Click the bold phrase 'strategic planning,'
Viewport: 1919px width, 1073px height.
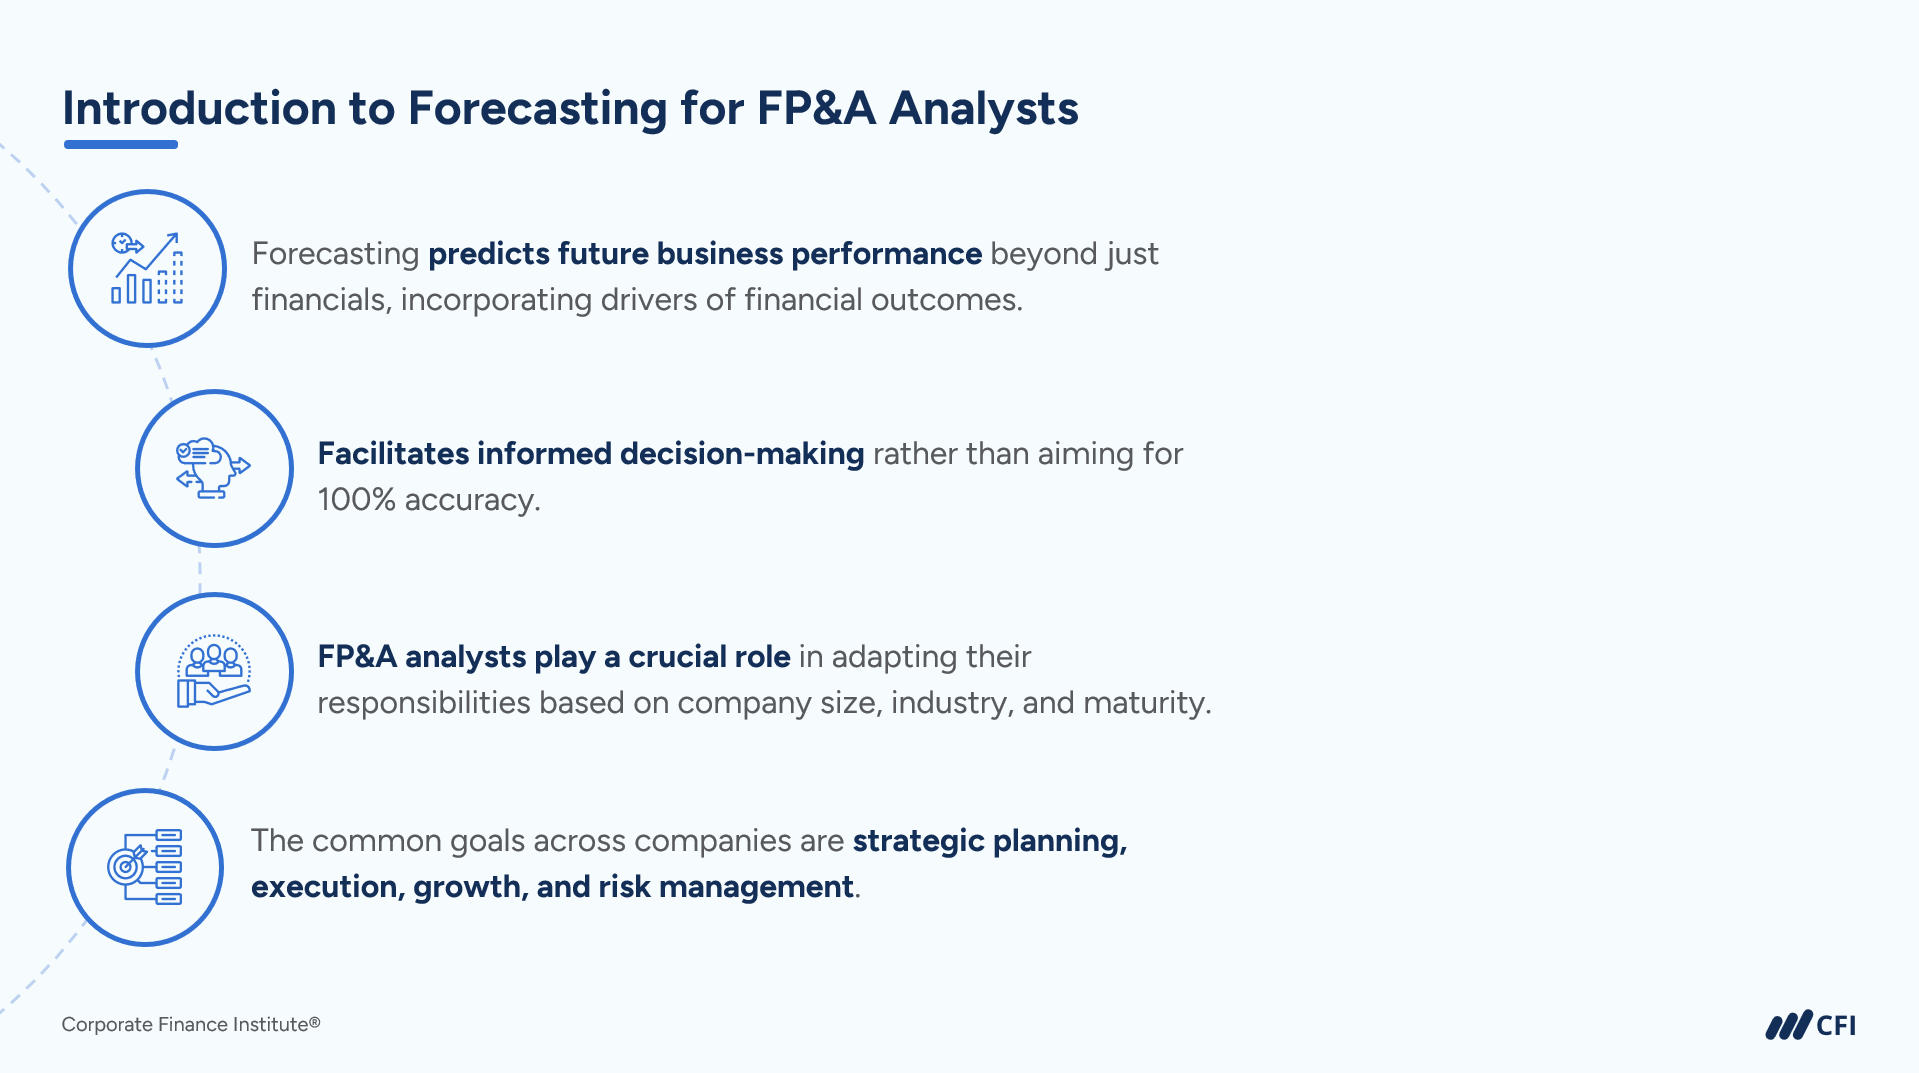click(989, 841)
